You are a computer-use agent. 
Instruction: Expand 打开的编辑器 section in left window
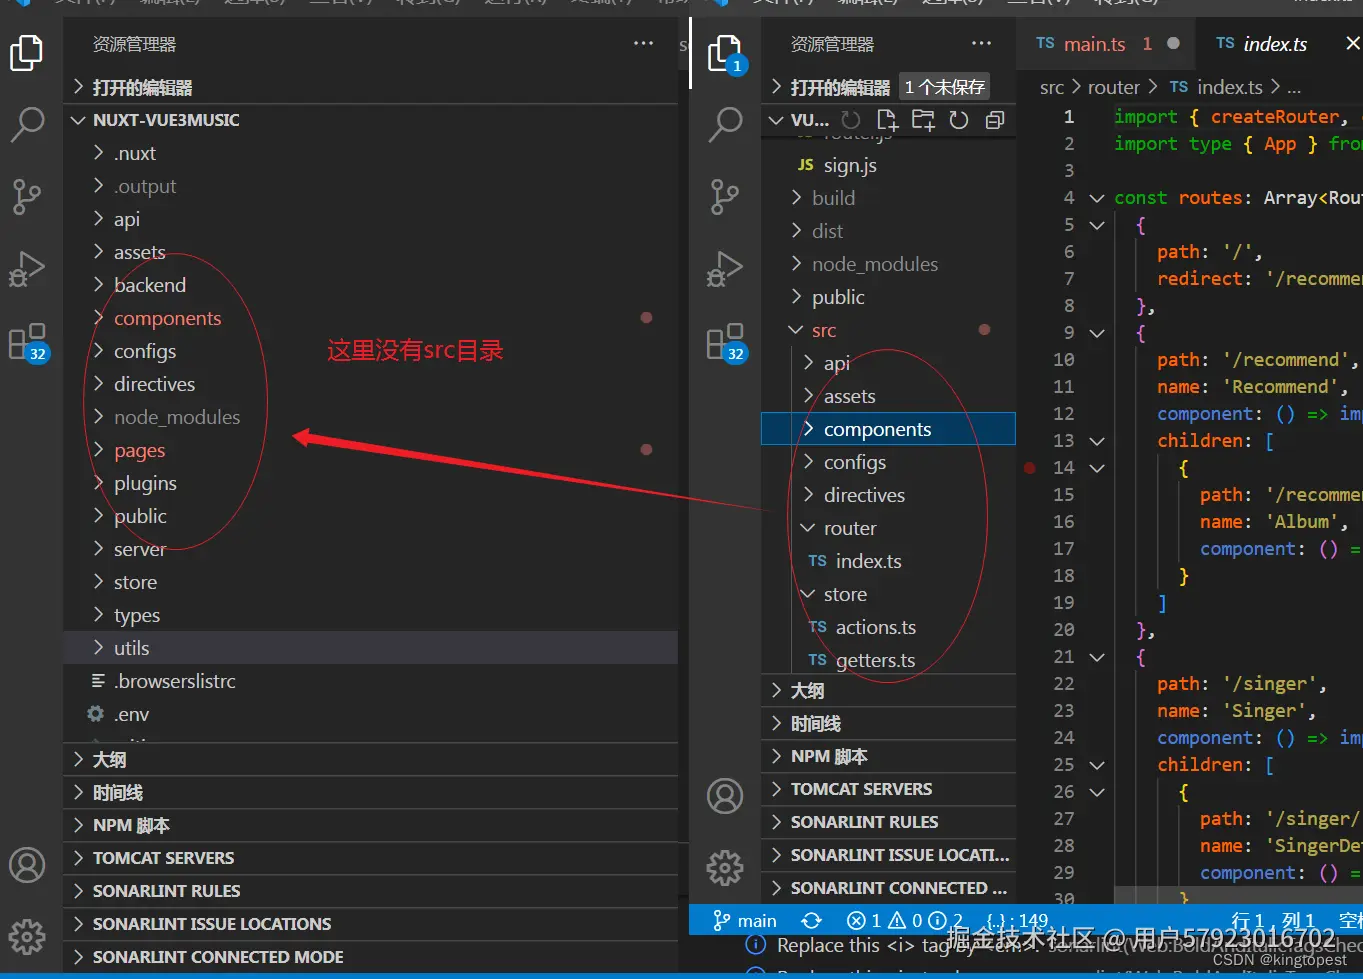(371, 87)
